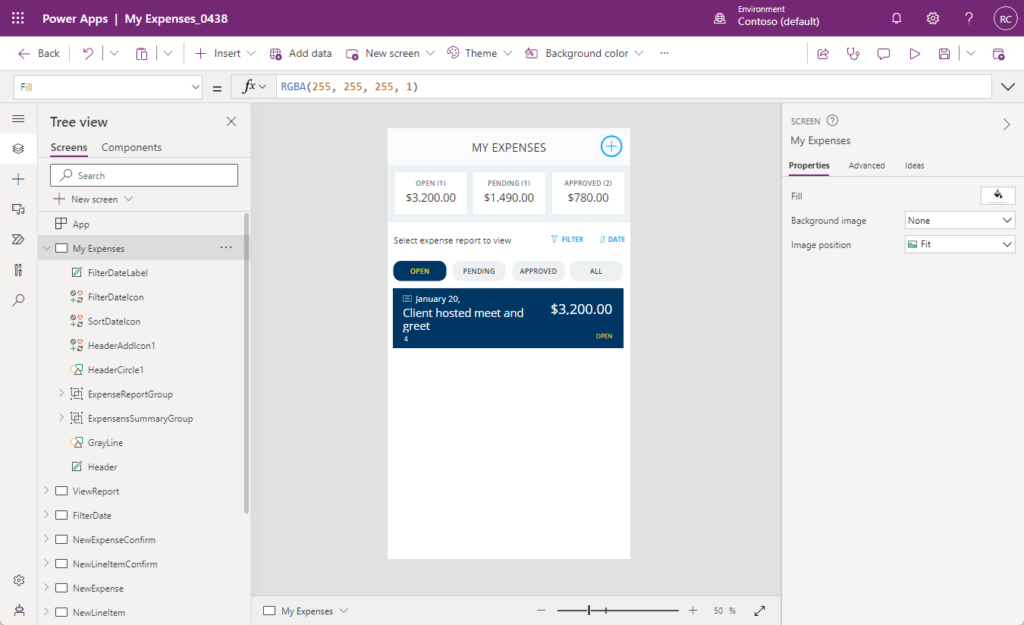Open the virtual agent icon at bottom
This screenshot has width=1024, height=625.
(19, 610)
